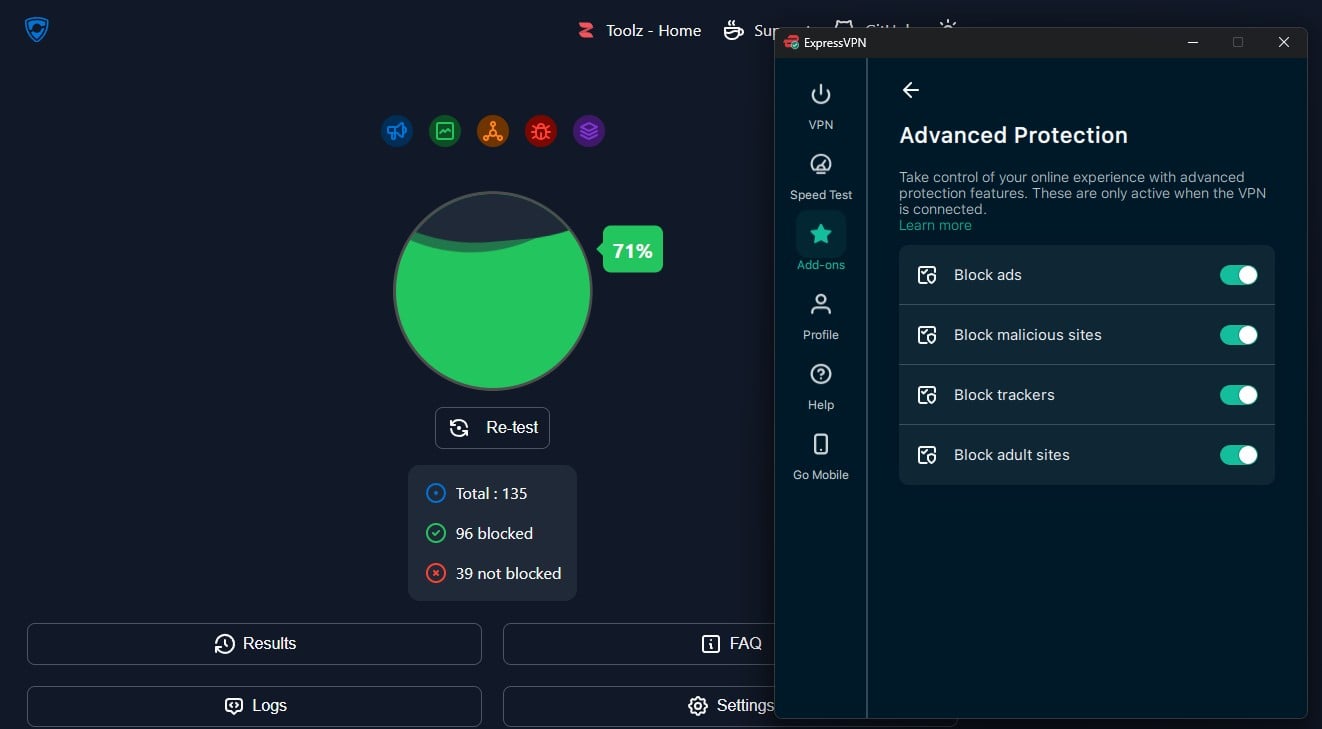Click the shield icon beside Block trackers
Viewport: 1322px width, 729px height.
pyautogui.click(x=927, y=395)
